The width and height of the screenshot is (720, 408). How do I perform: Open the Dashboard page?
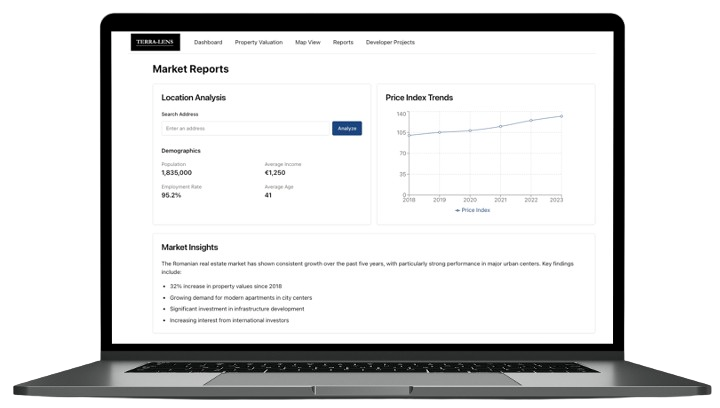click(x=208, y=42)
